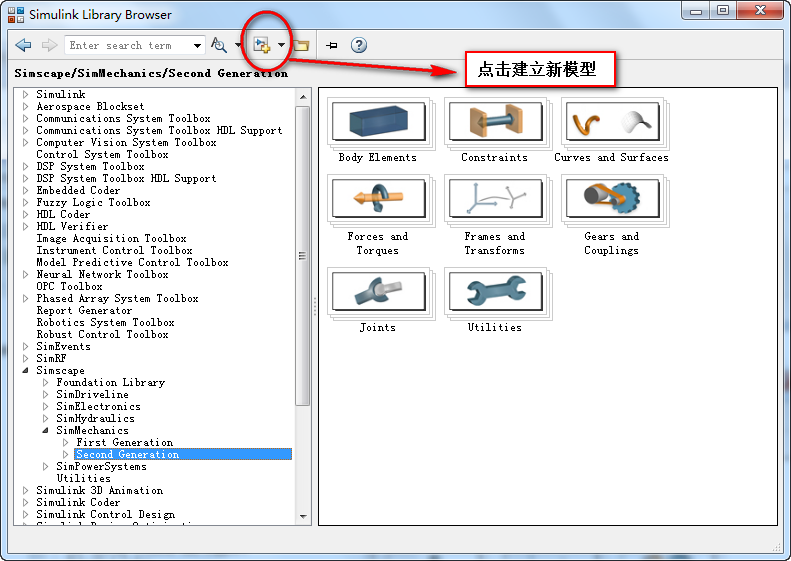This screenshot has width=791, height=561.
Task: Expand the Fuzzy Logic Toolbox node
Action: [x=25, y=202]
